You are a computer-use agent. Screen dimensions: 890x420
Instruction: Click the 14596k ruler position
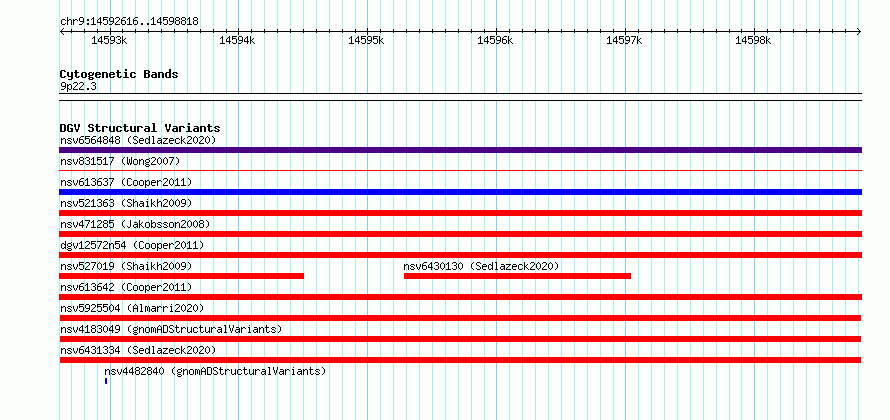[x=496, y=40]
